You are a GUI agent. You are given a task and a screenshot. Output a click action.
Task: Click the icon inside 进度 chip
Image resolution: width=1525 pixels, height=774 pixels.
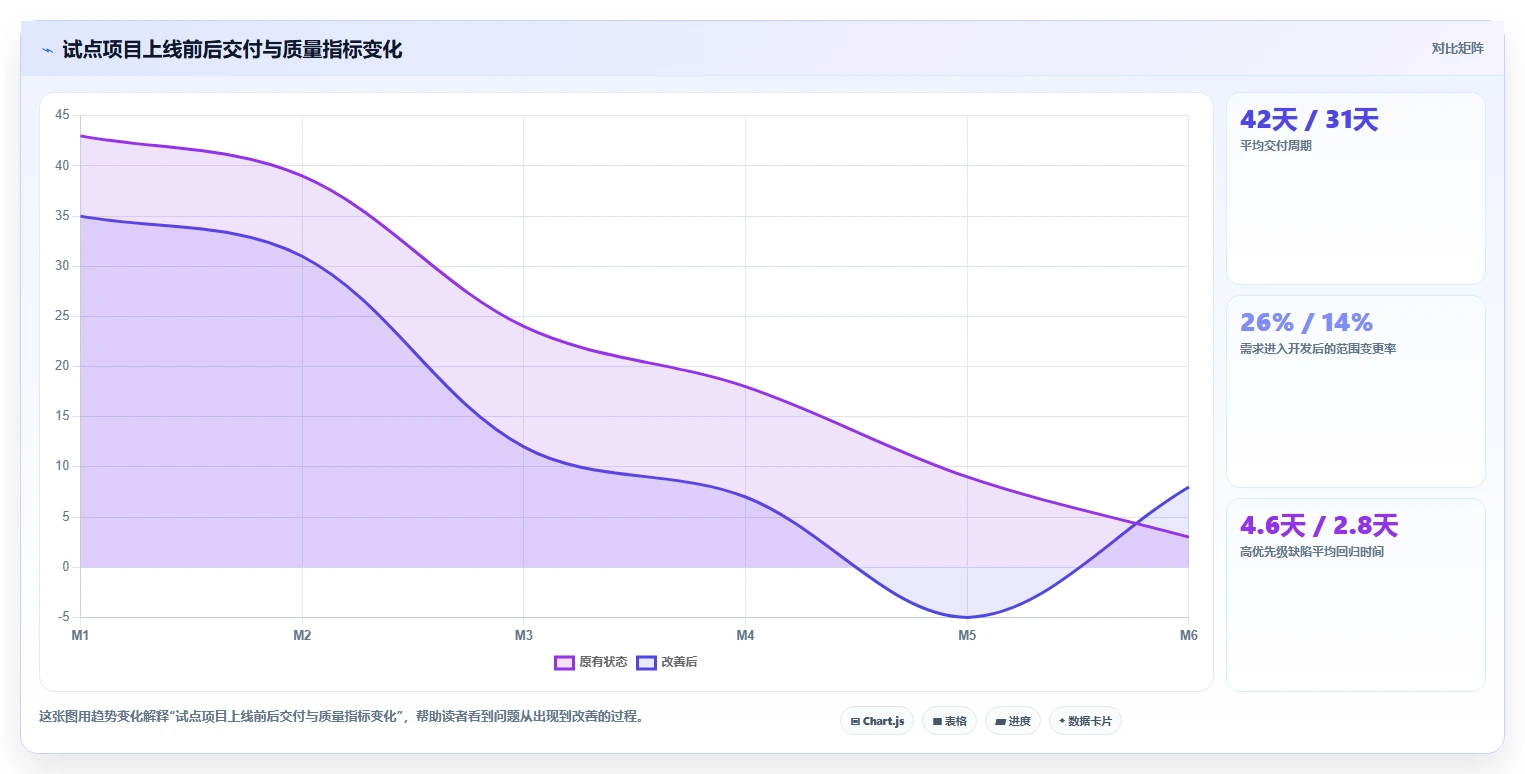click(x=1001, y=721)
